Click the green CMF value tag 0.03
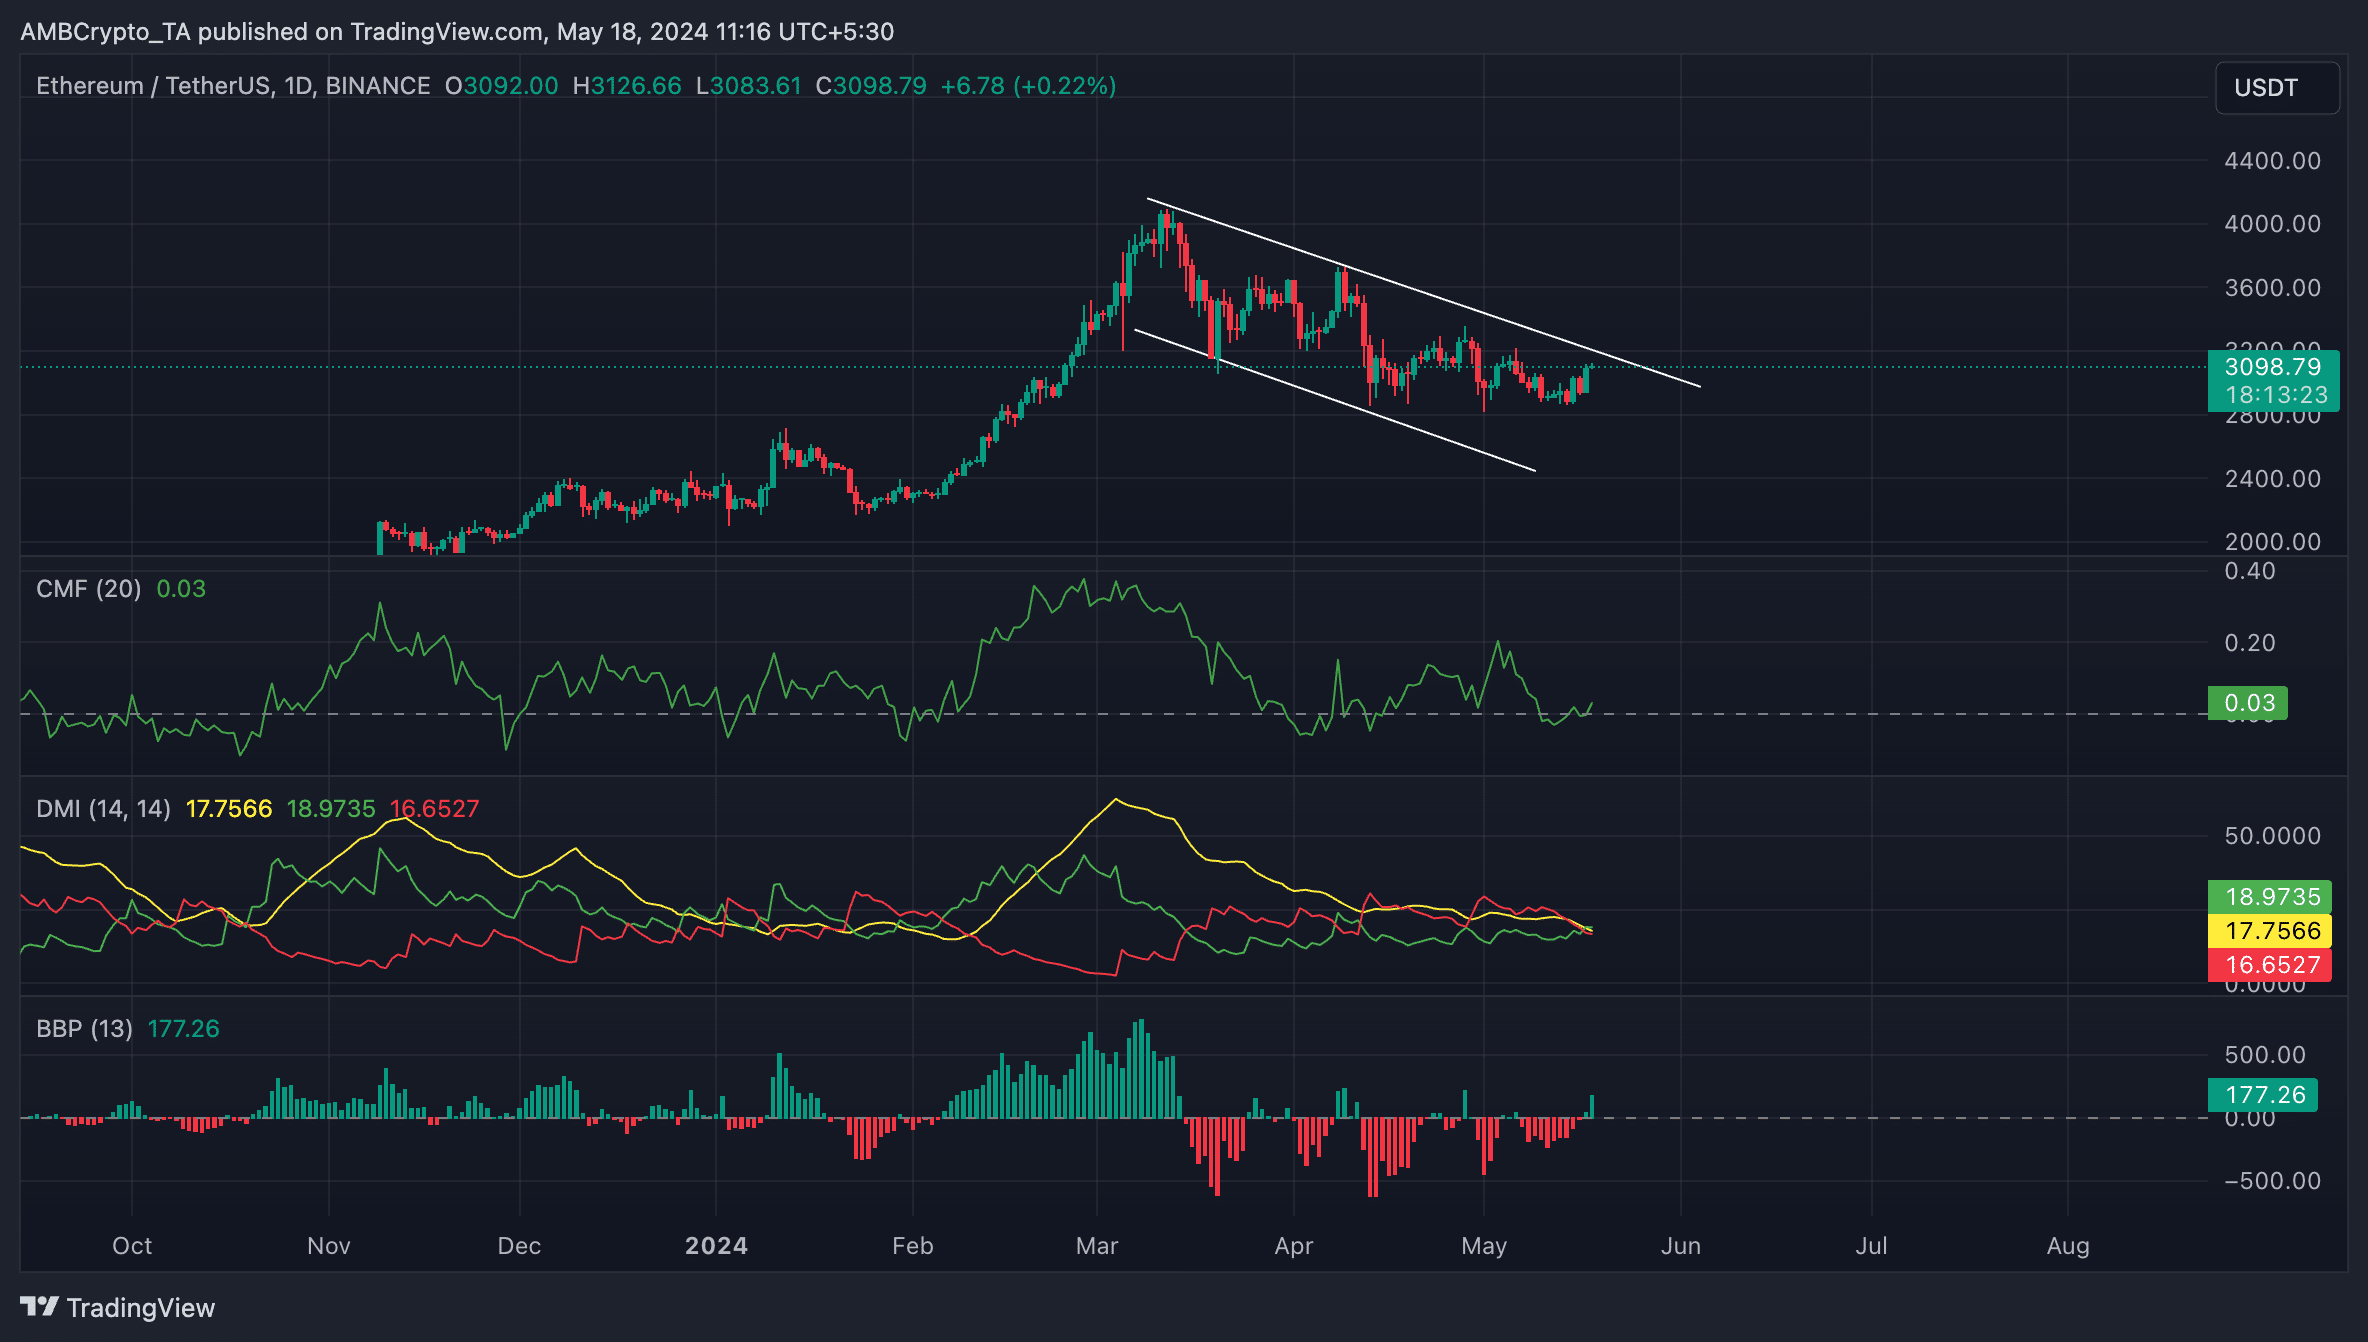2368x1342 pixels. [x=2248, y=703]
